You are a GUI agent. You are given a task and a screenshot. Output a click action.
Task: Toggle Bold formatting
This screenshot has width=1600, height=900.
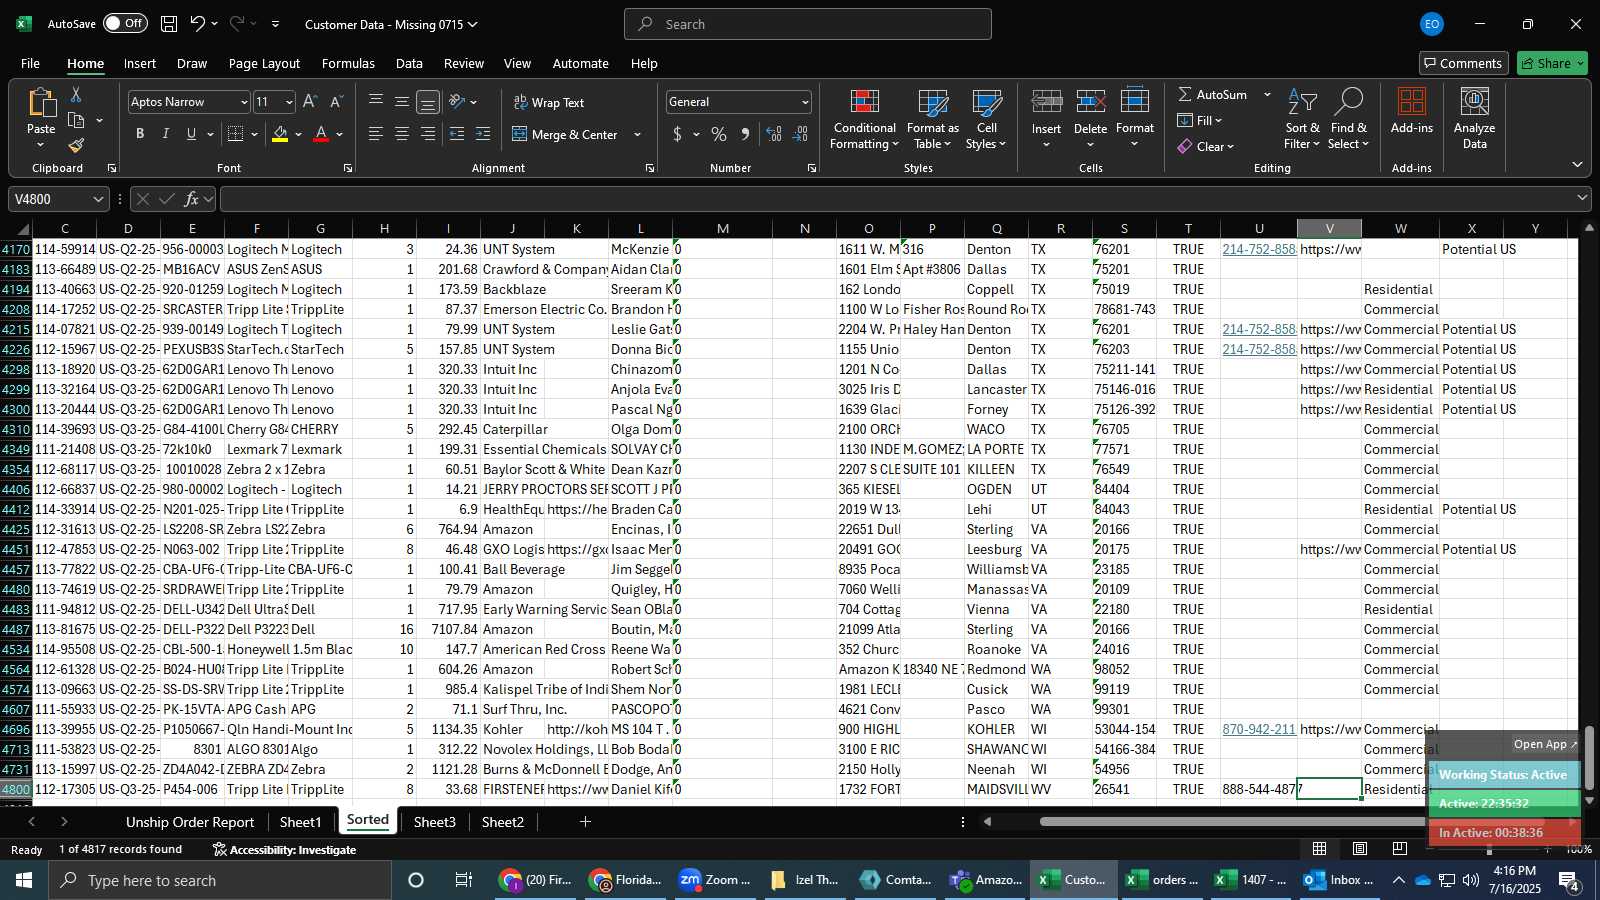[140, 134]
